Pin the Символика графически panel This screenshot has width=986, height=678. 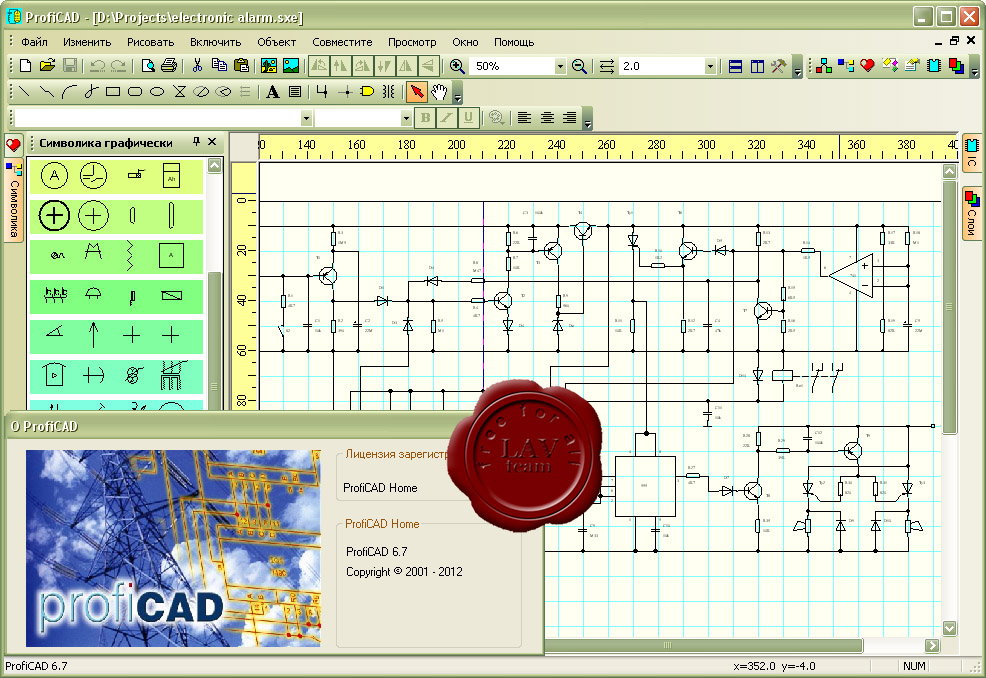click(196, 142)
